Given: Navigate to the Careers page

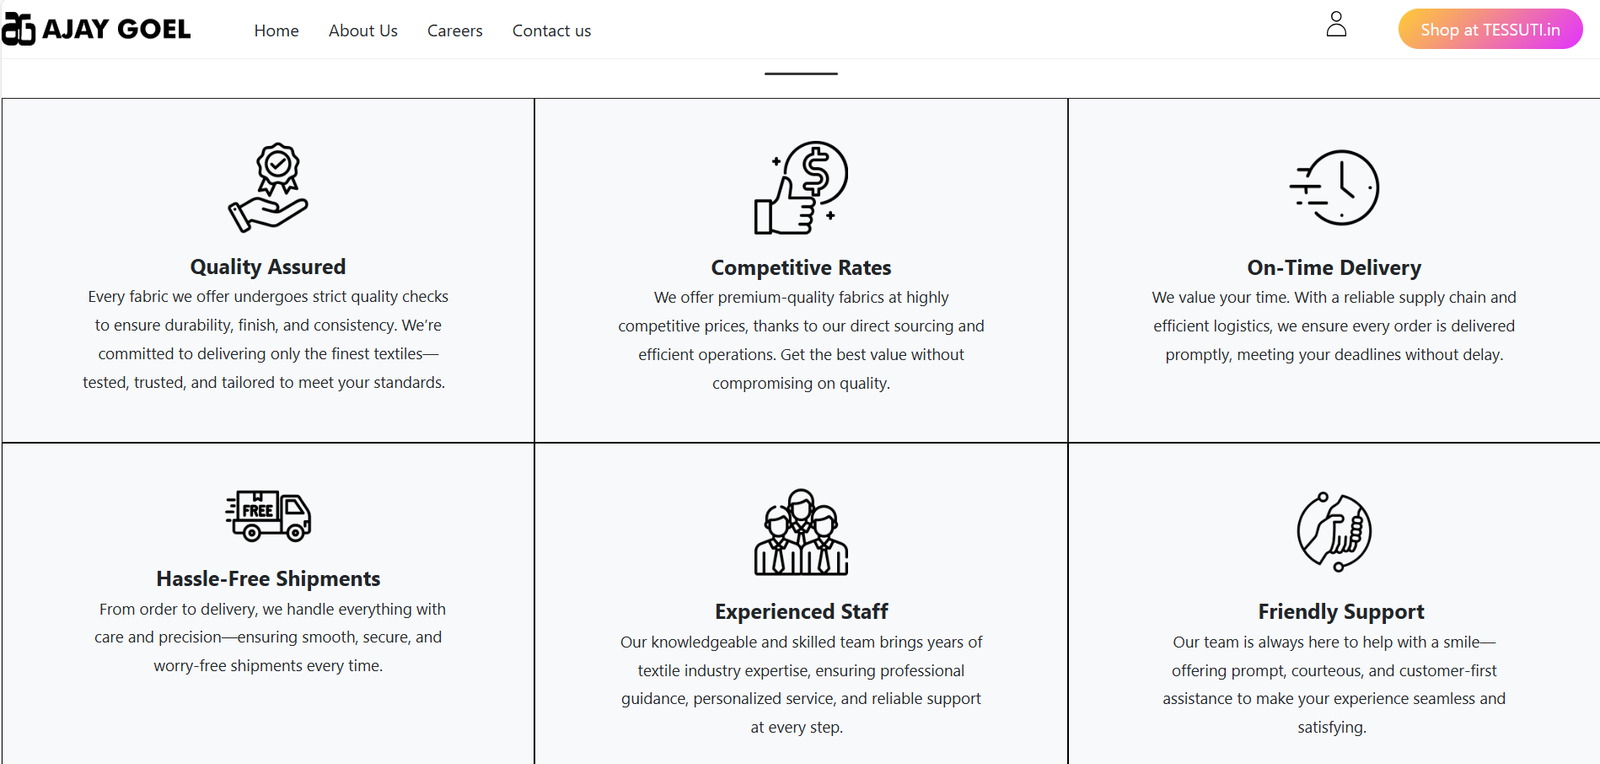Looking at the screenshot, I should click(x=455, y=31).
